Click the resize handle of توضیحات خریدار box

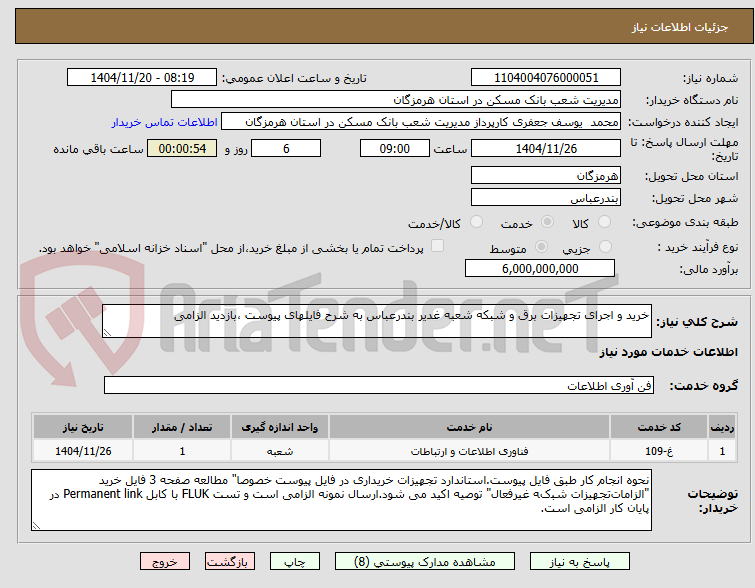click(x=36, y=525)
